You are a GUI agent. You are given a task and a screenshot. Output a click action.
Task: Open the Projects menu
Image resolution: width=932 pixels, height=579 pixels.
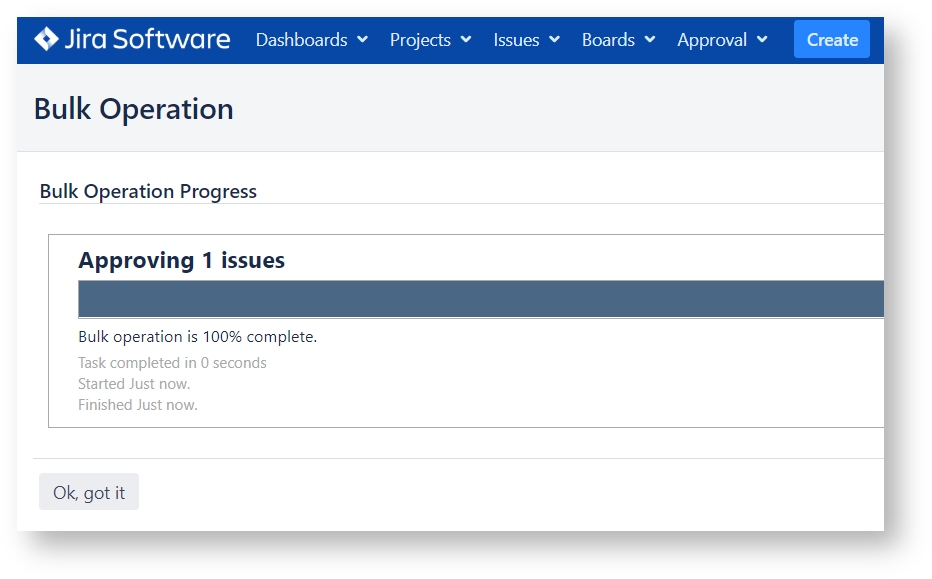[430, 40]
